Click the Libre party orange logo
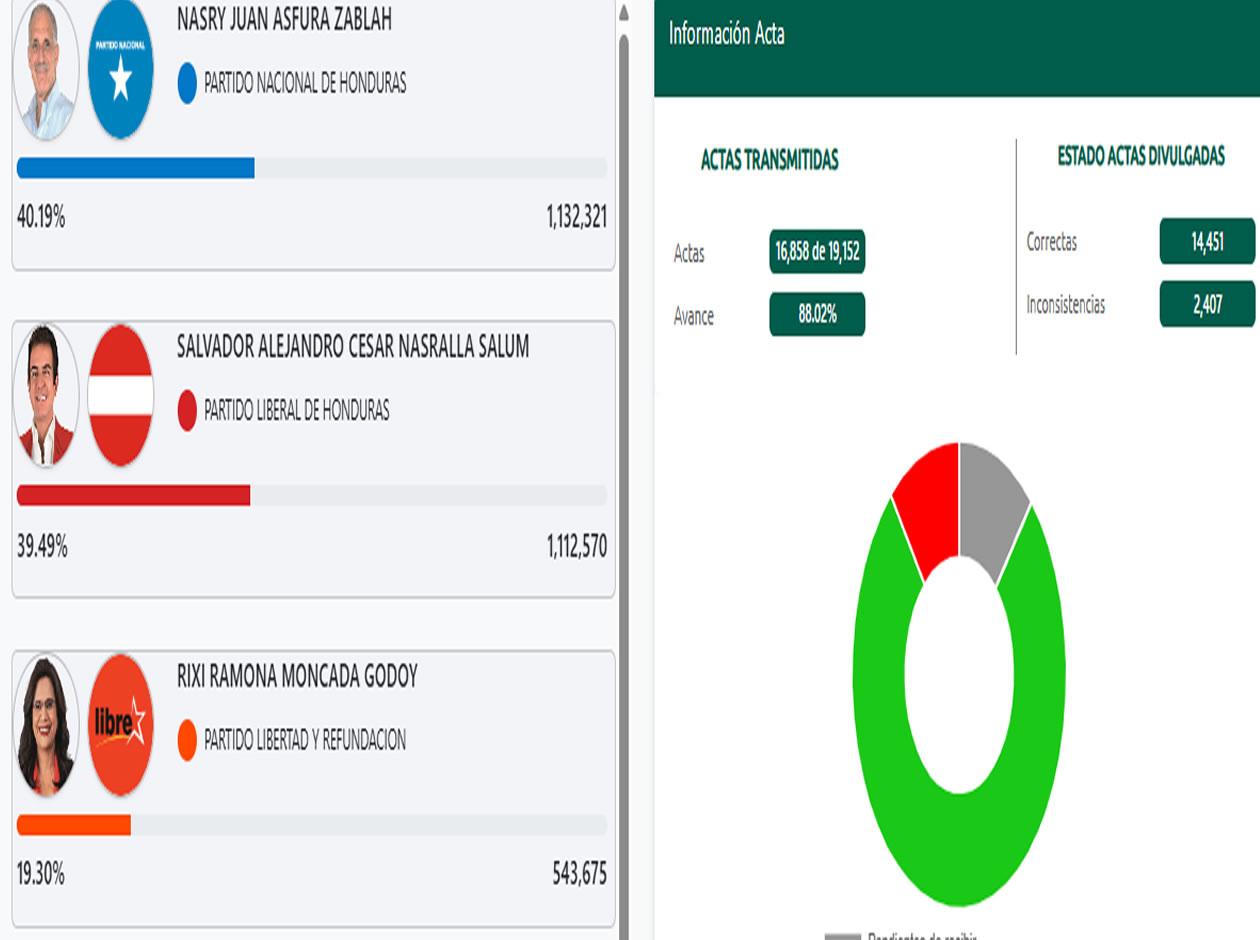 120,725
